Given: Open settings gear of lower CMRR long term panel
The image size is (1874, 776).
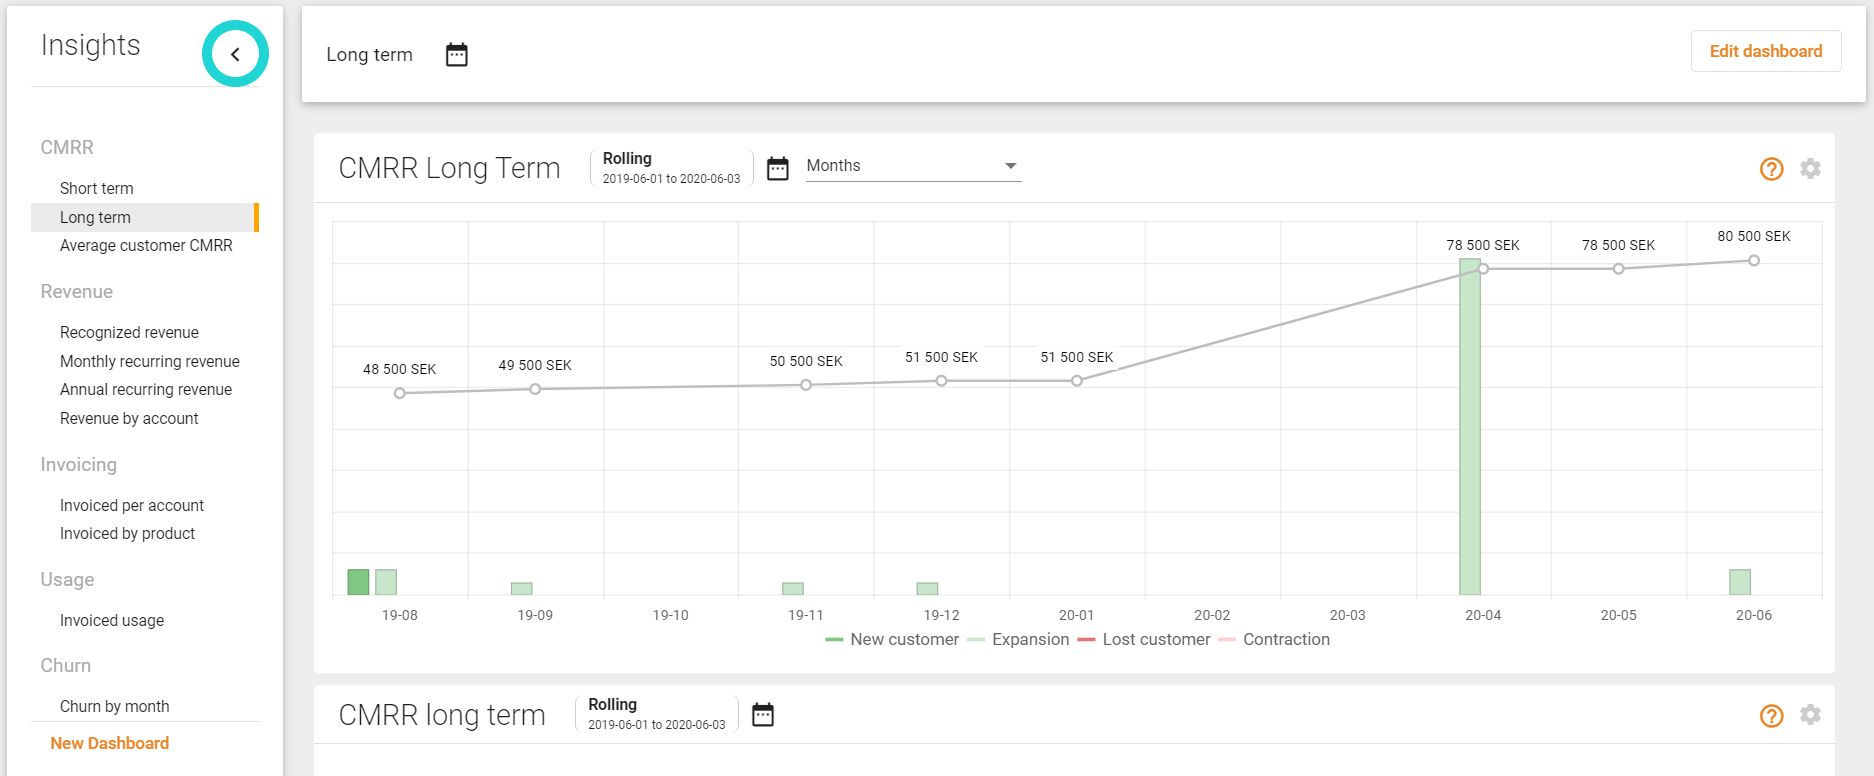Looking at the screenshot, I should point(1810,715).
